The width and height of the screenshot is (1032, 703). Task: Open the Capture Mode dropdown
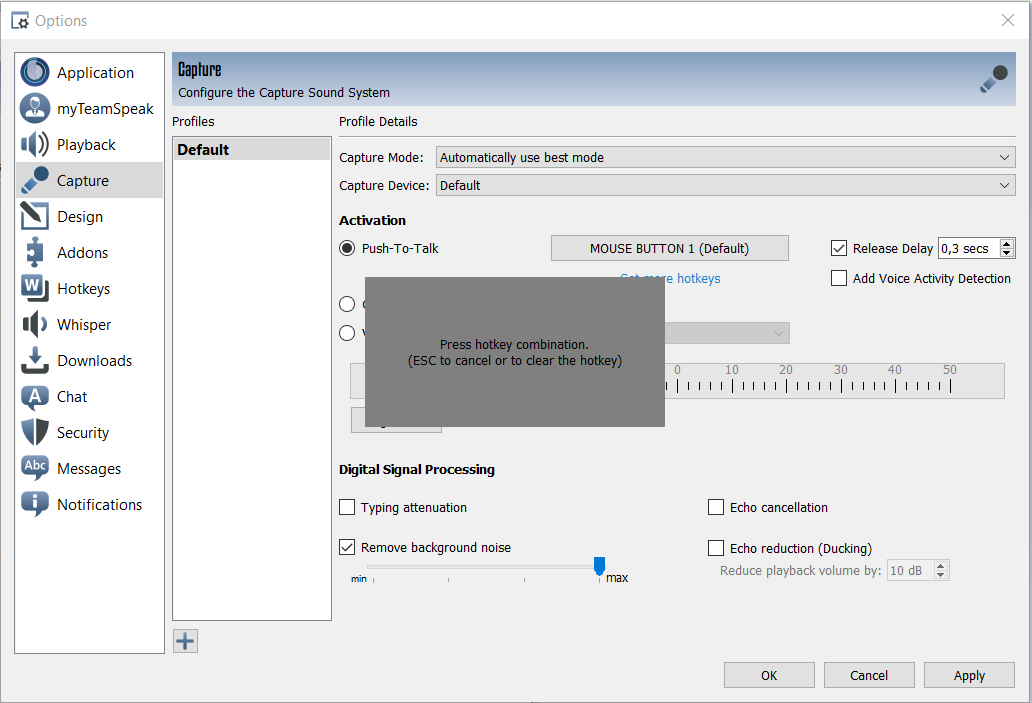coord(725,157)
